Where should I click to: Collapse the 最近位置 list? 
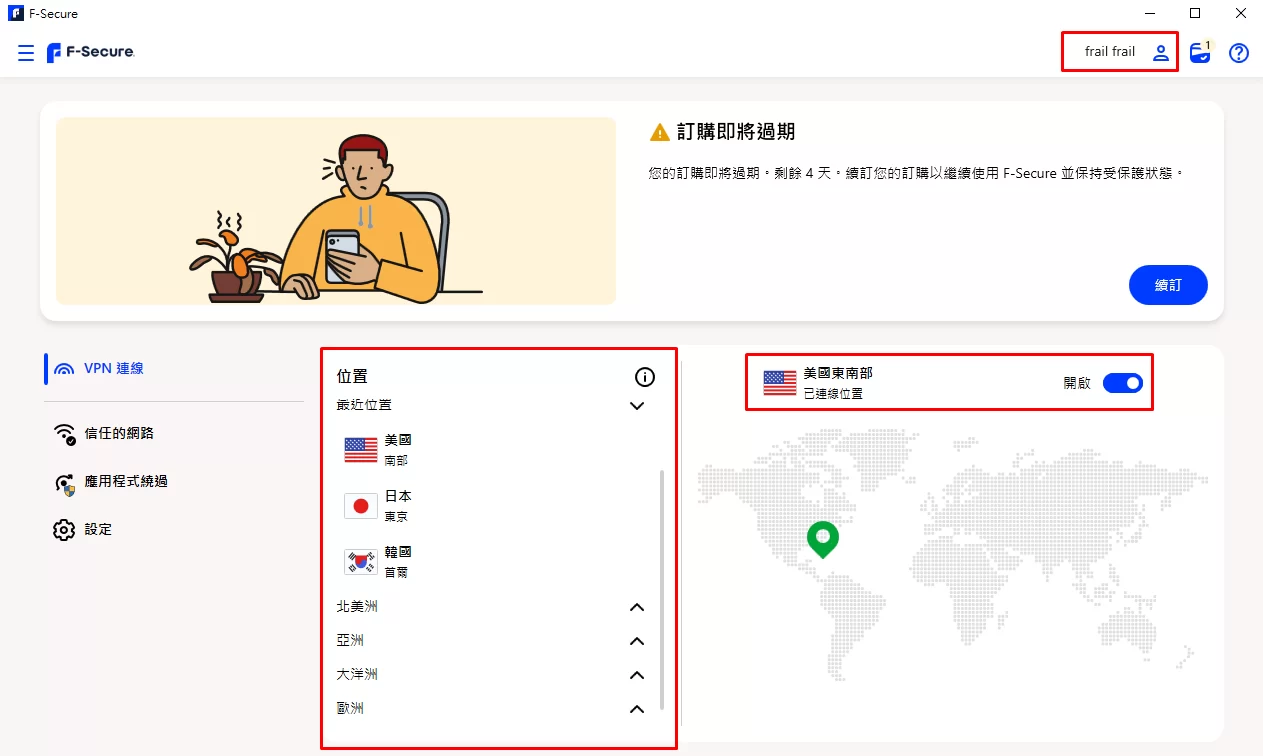pos(637,406)
